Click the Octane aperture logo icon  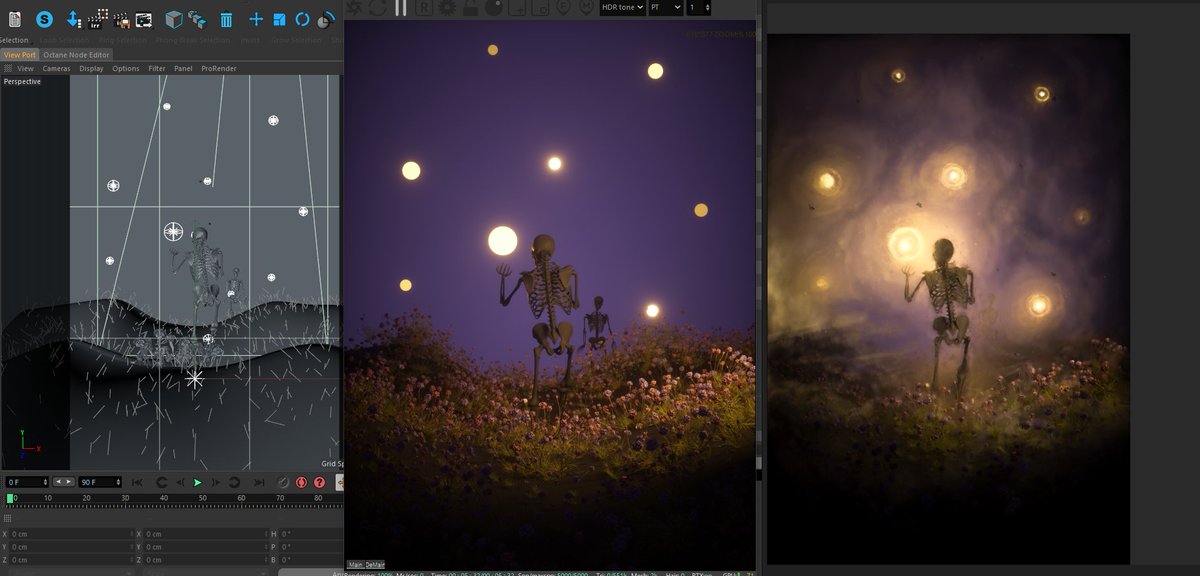tap(354, 7)
